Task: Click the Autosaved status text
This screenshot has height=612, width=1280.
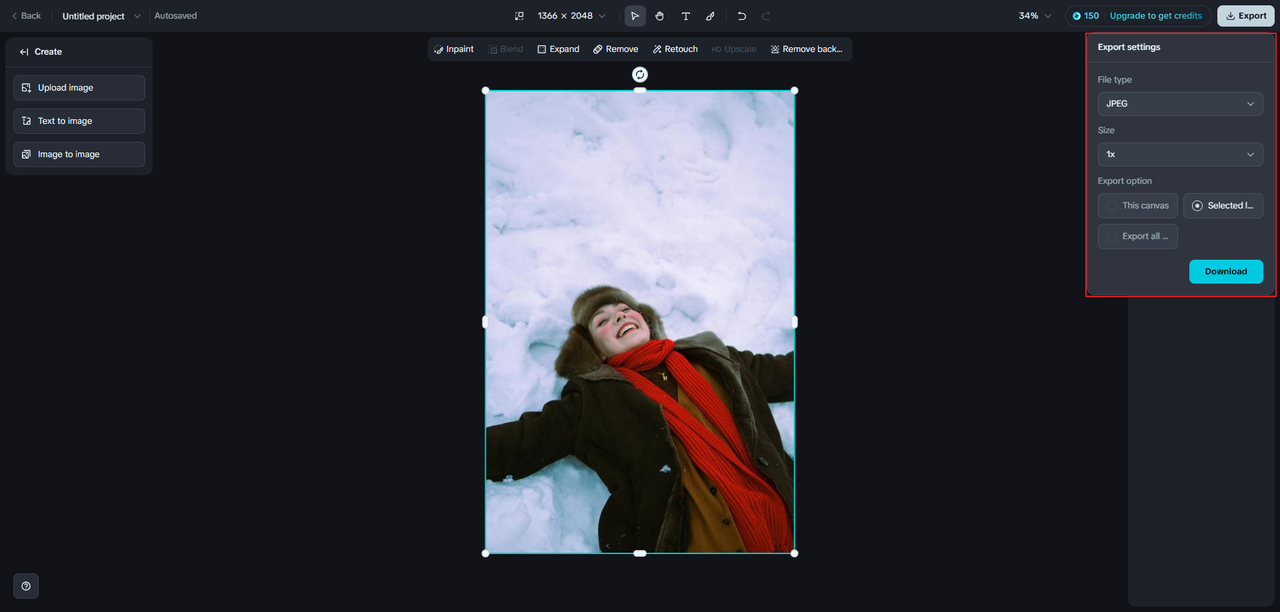Action: (176, 16)
